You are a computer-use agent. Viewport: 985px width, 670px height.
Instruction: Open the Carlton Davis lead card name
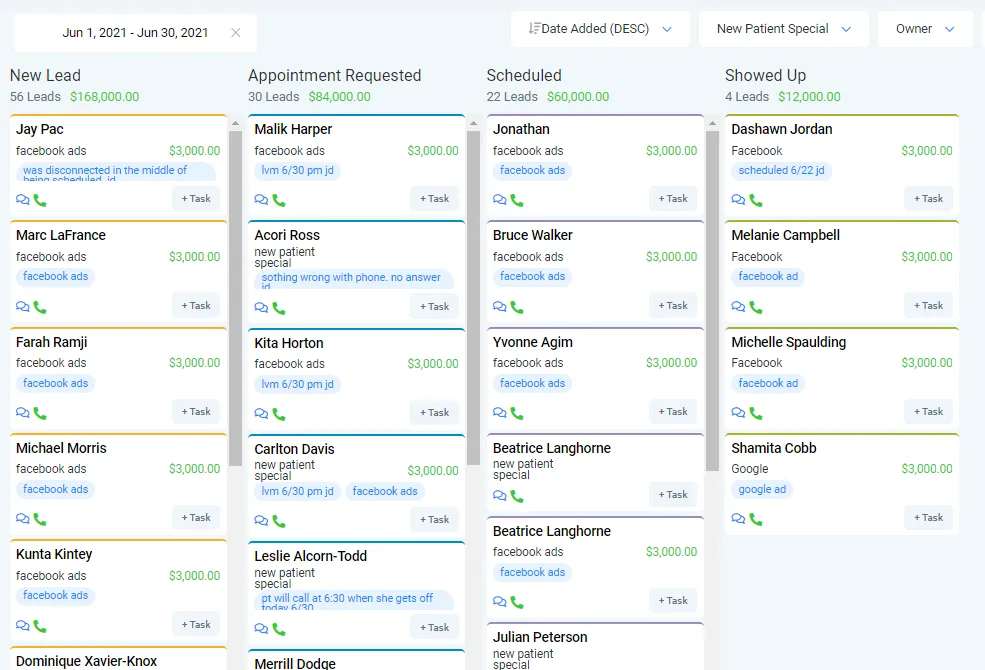click(x=294, y=449)
